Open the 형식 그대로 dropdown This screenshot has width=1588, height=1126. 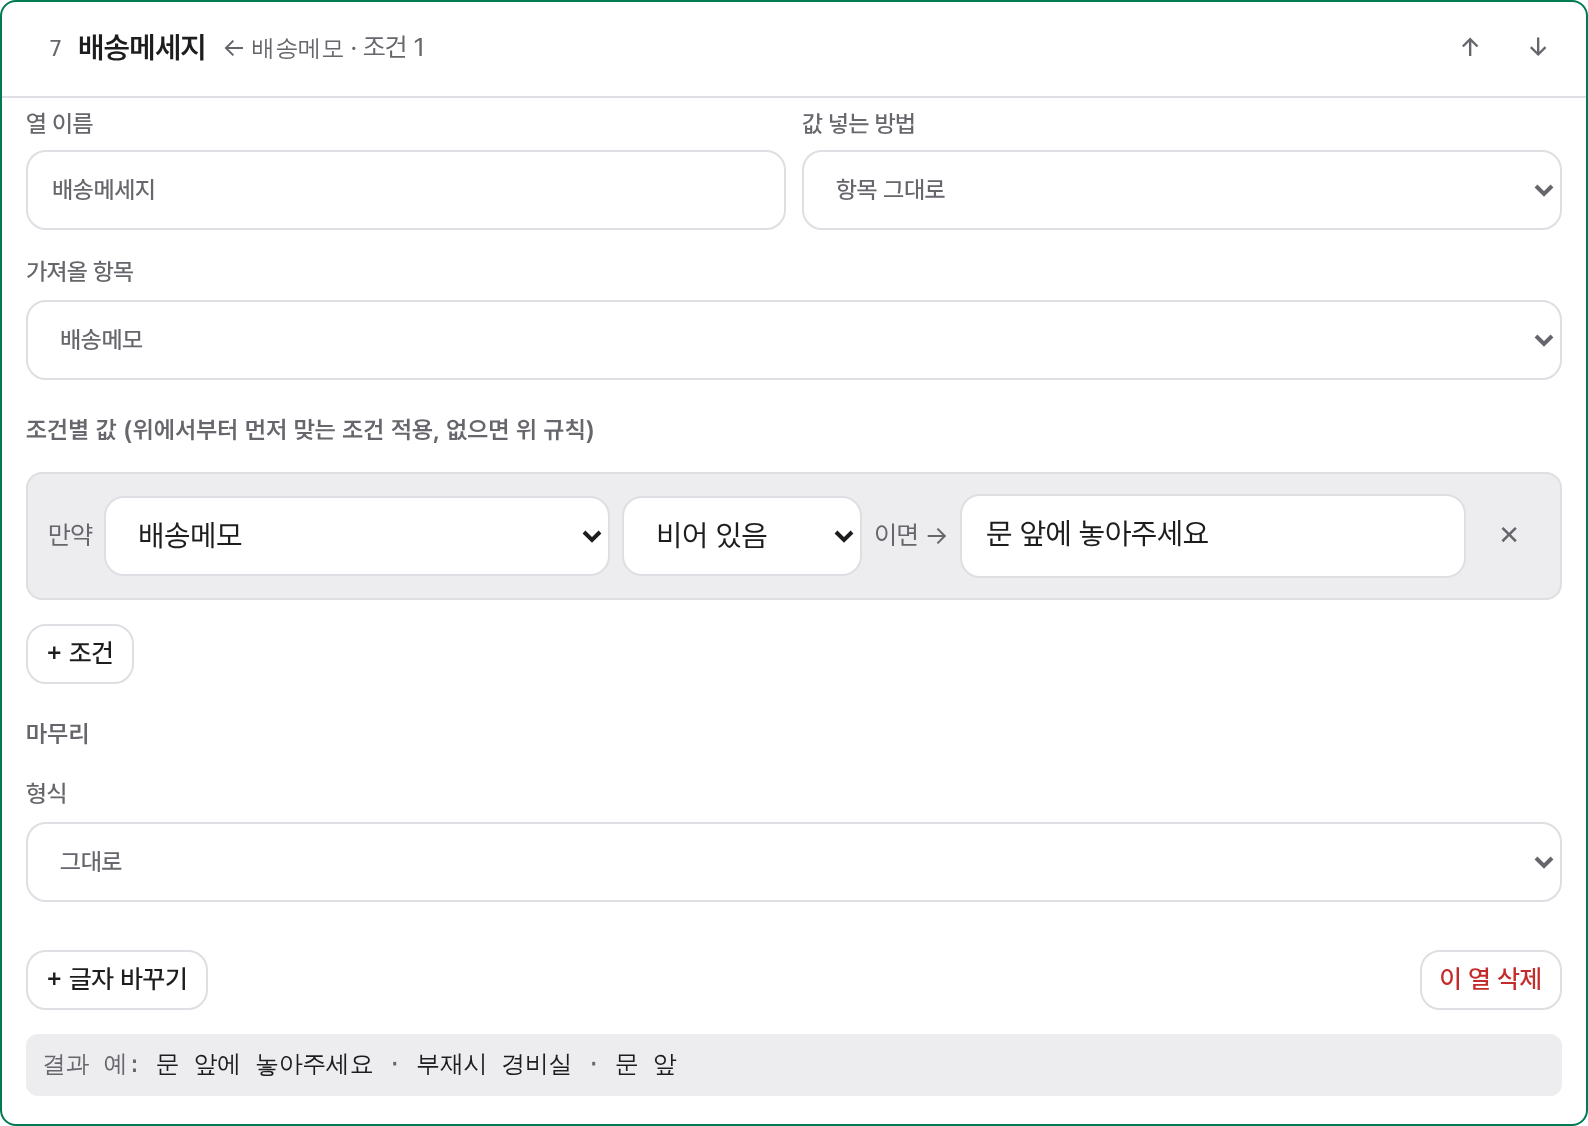point(793,862)
